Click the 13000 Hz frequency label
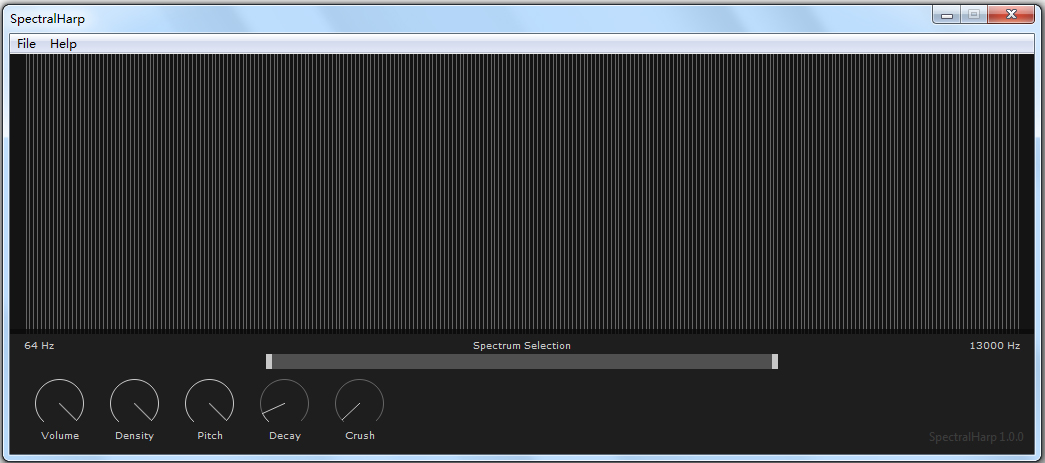This screenshot has height=463, width=1045. [994, 346]
